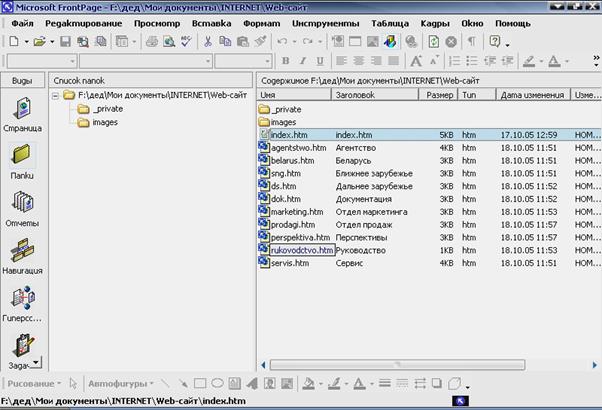Open the Таблица menu
602x410 pixels.
(x=390, y=23)
